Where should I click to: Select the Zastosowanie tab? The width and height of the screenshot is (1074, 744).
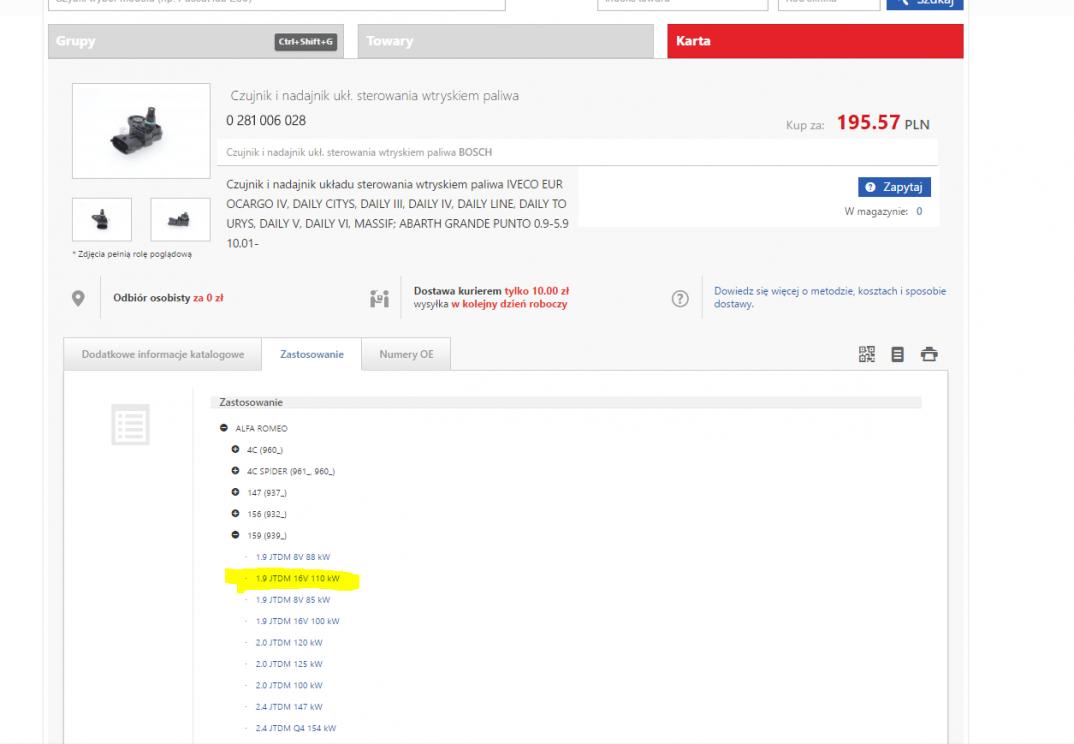(312, 354)
